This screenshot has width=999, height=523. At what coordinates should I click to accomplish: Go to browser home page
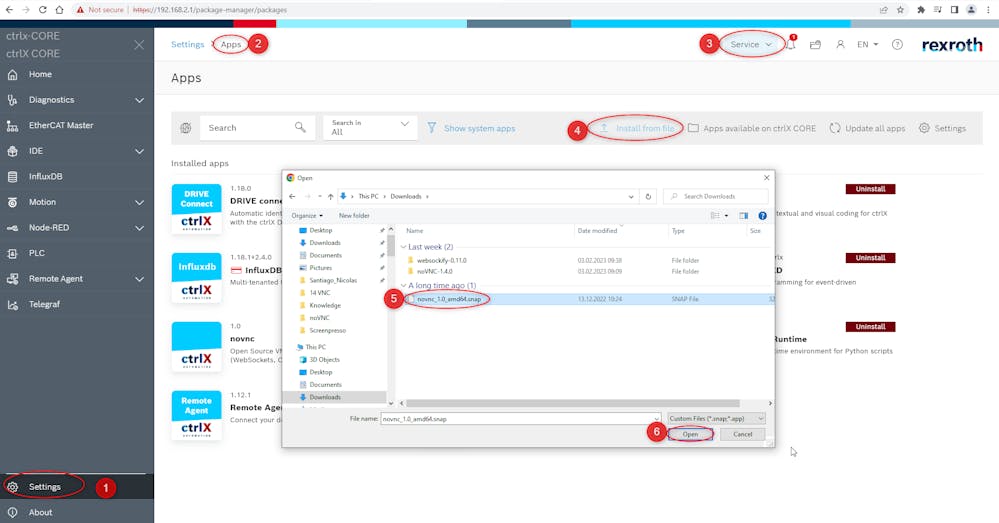click(59, 10)
